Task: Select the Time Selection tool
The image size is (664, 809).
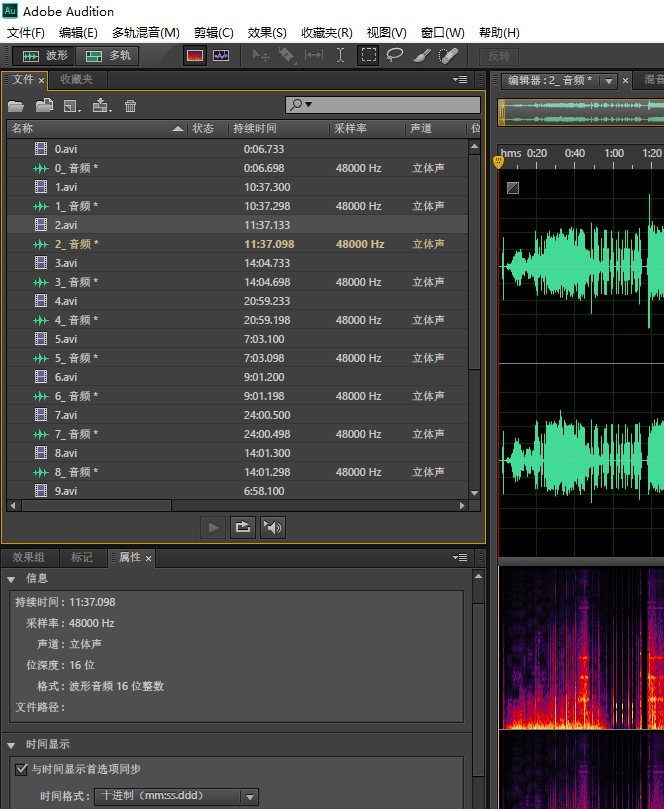Action: tap(340, 56)
